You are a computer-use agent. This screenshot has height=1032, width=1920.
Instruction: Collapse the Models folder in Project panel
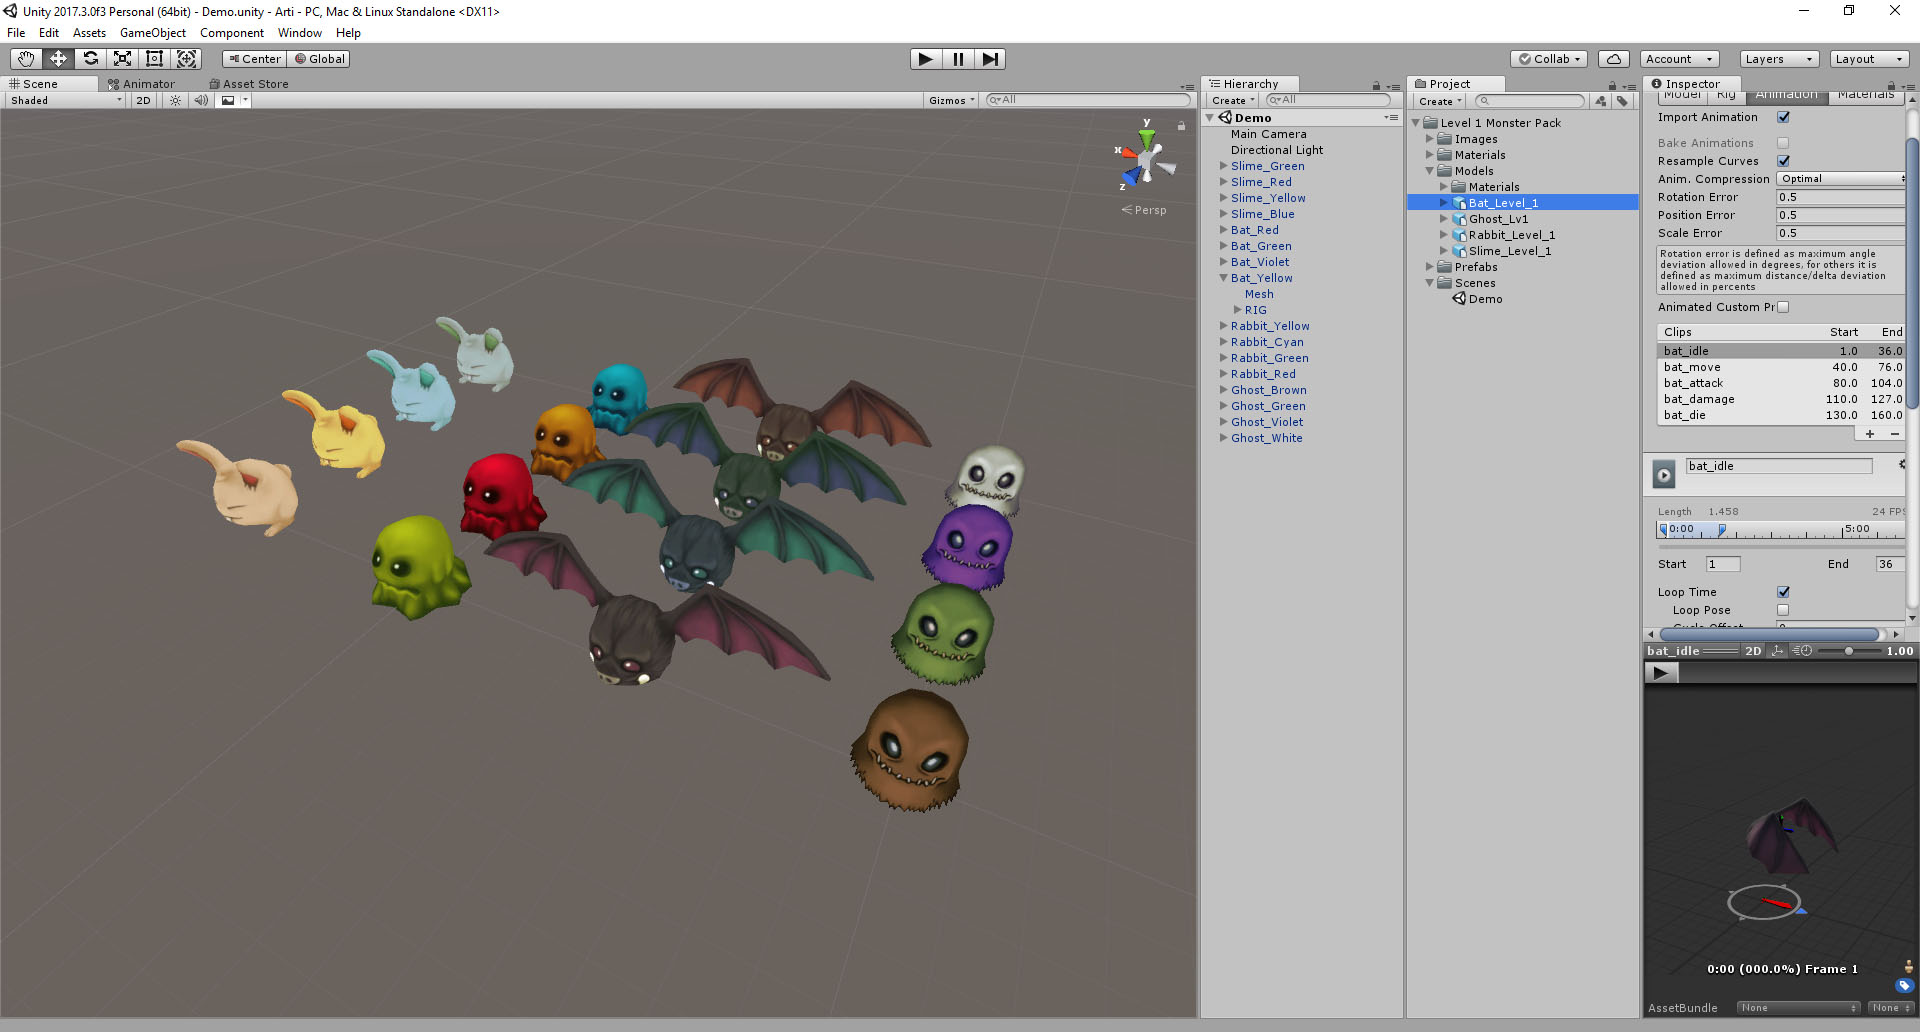(x=1430, y=171)
